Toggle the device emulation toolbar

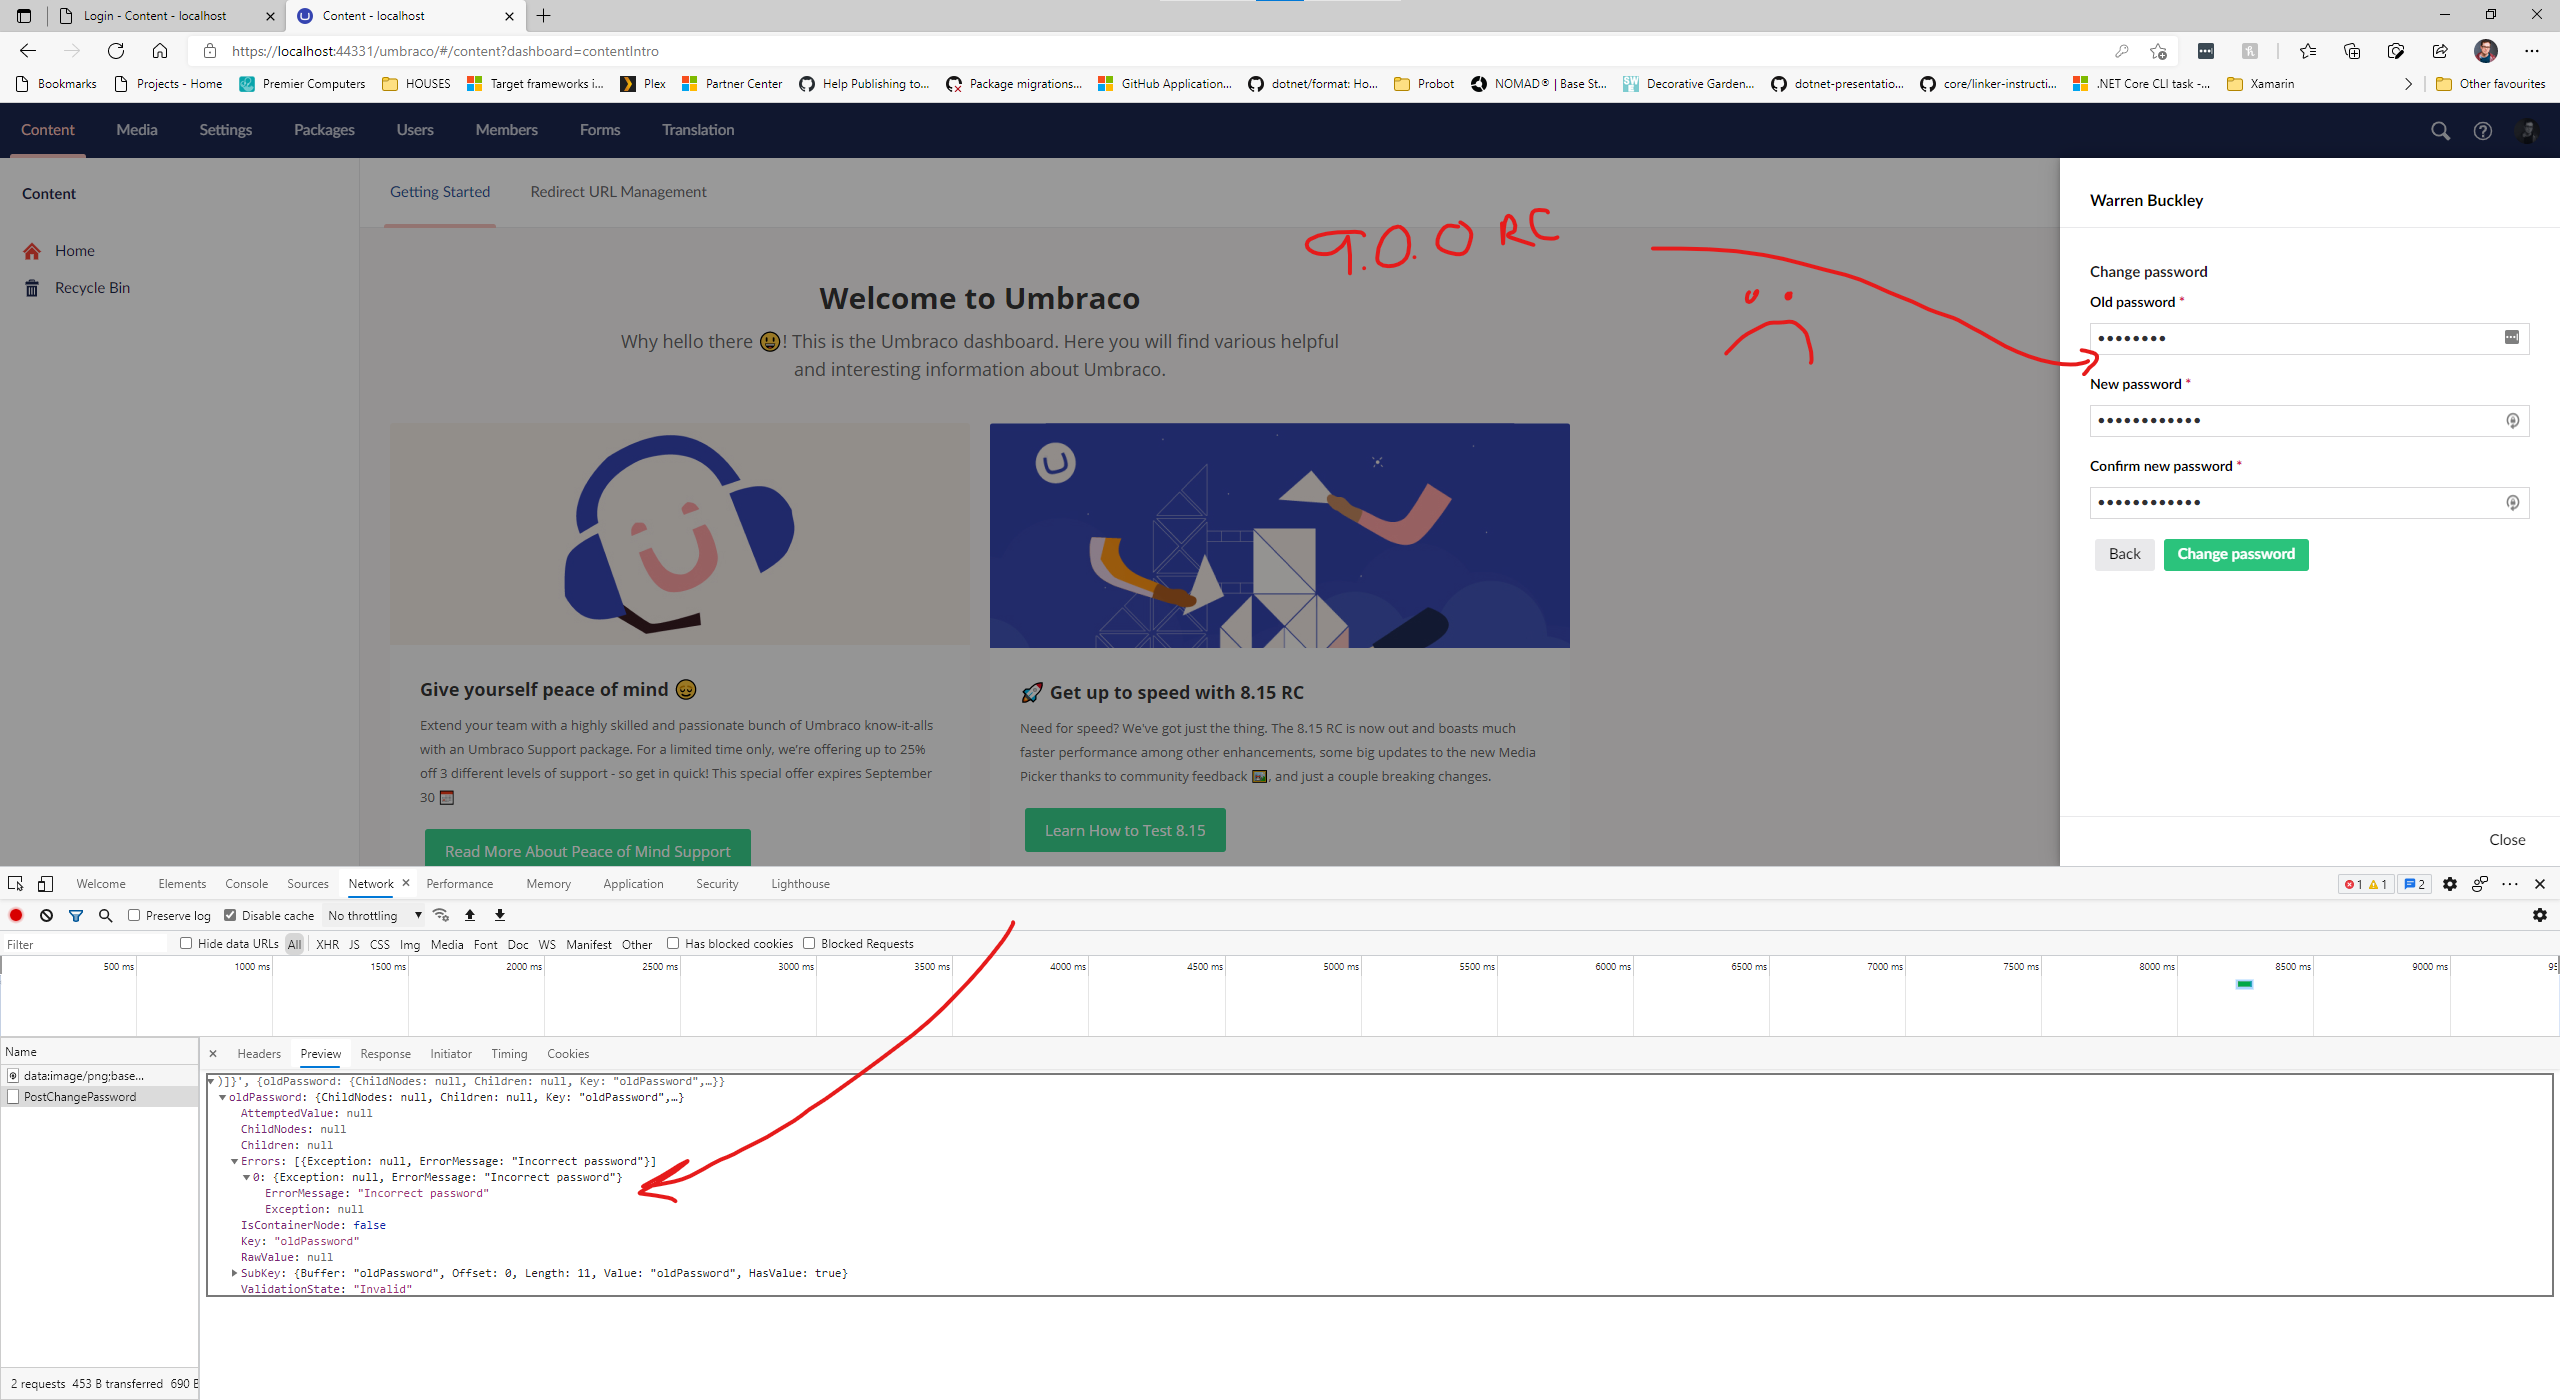click(45, 883)
